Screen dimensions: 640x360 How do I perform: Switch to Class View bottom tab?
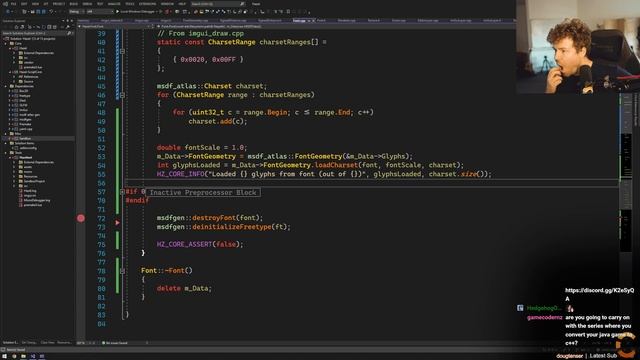47,342
